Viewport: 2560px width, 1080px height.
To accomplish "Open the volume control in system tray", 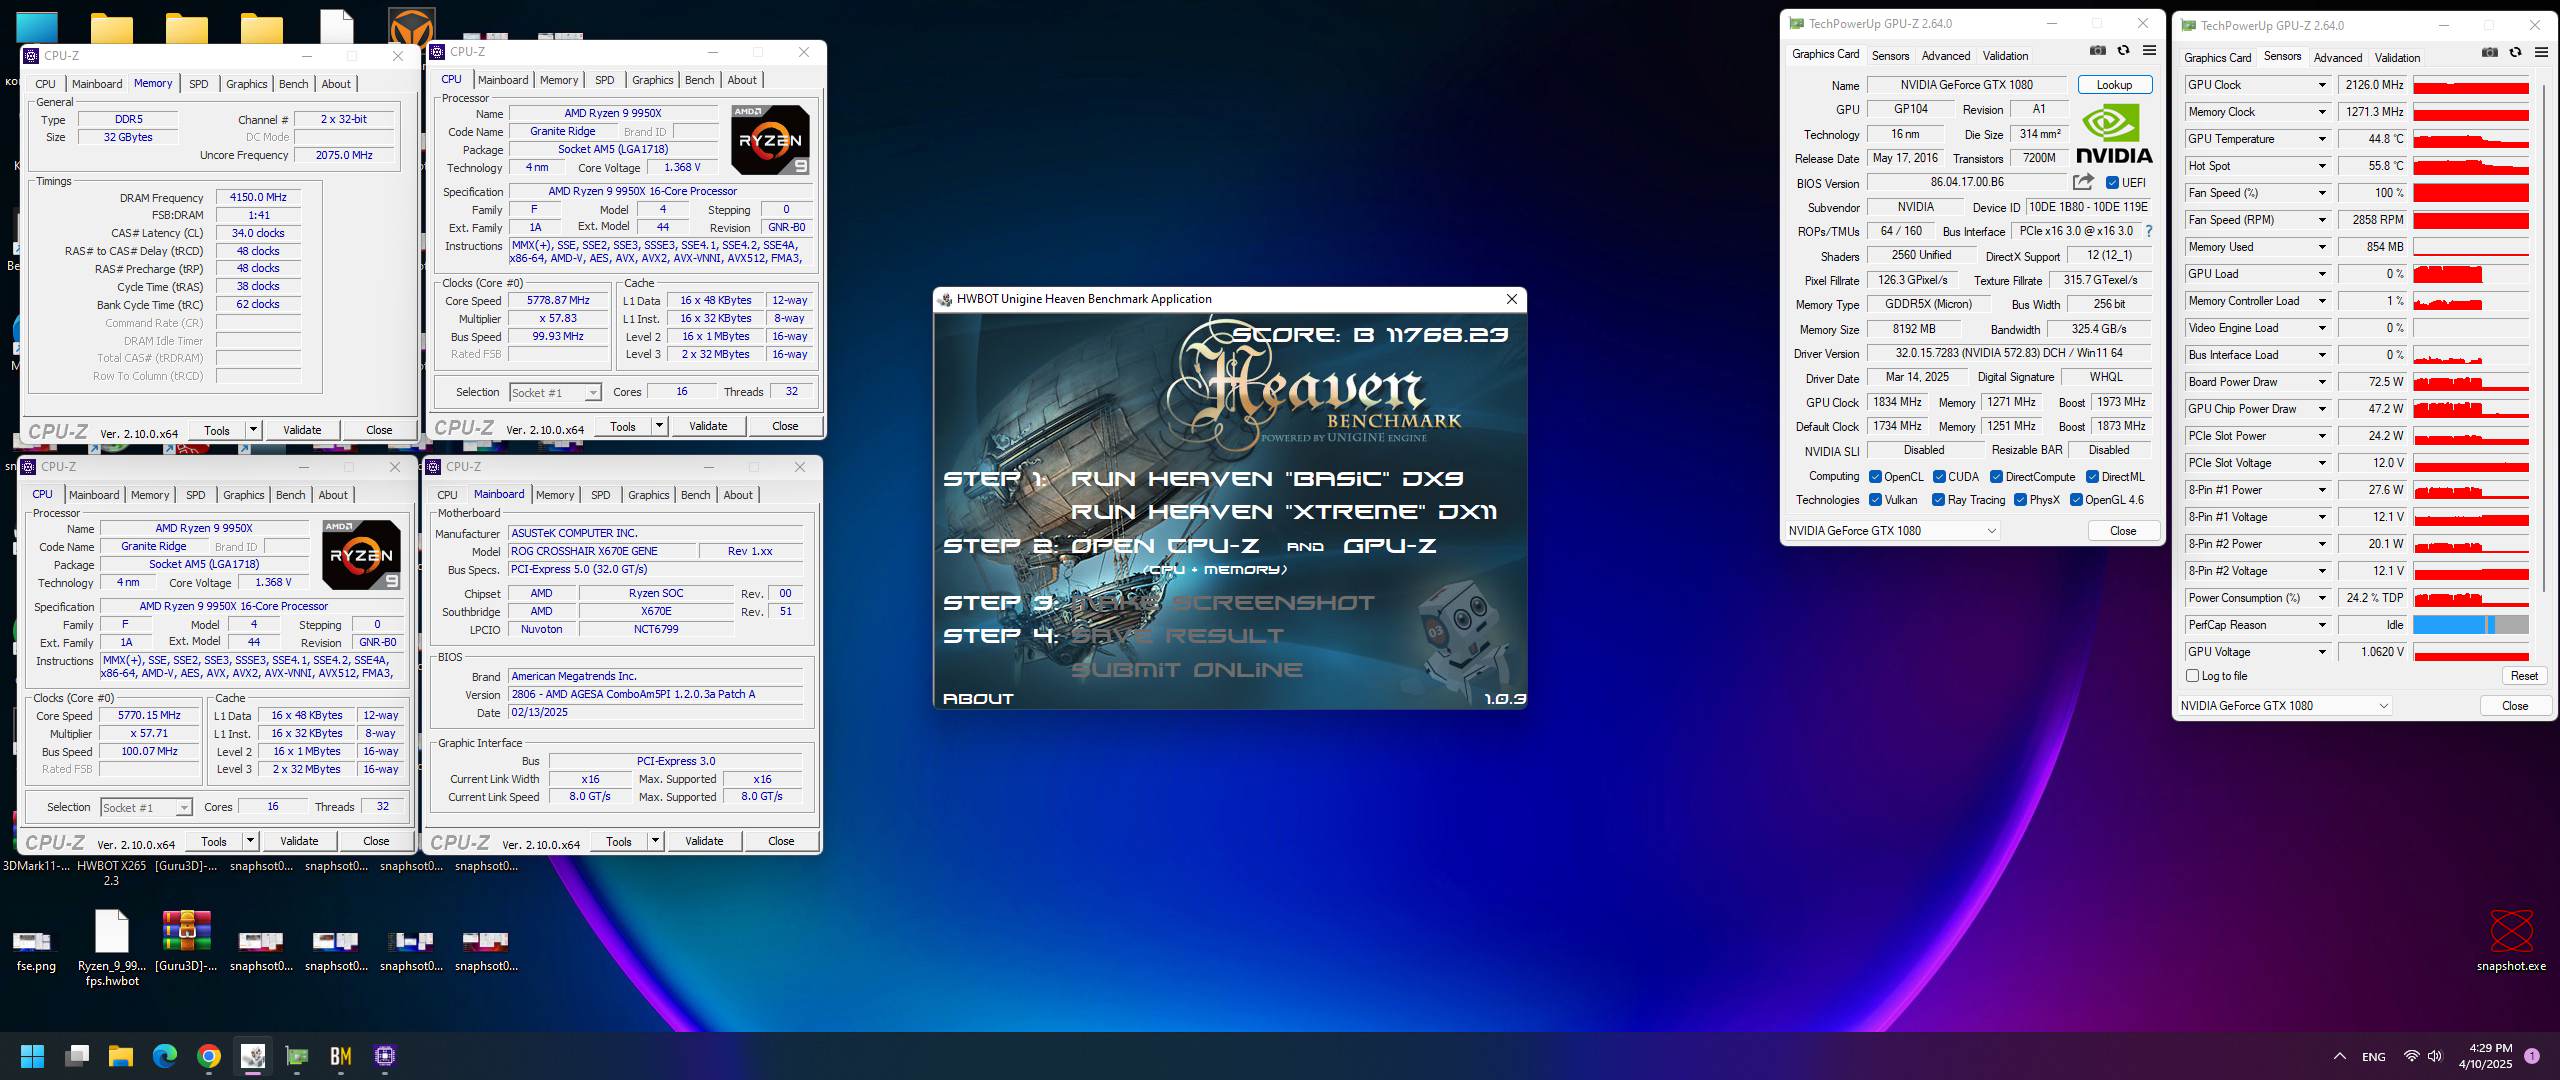I will pyautogui.click(x=2434, y=1056).
